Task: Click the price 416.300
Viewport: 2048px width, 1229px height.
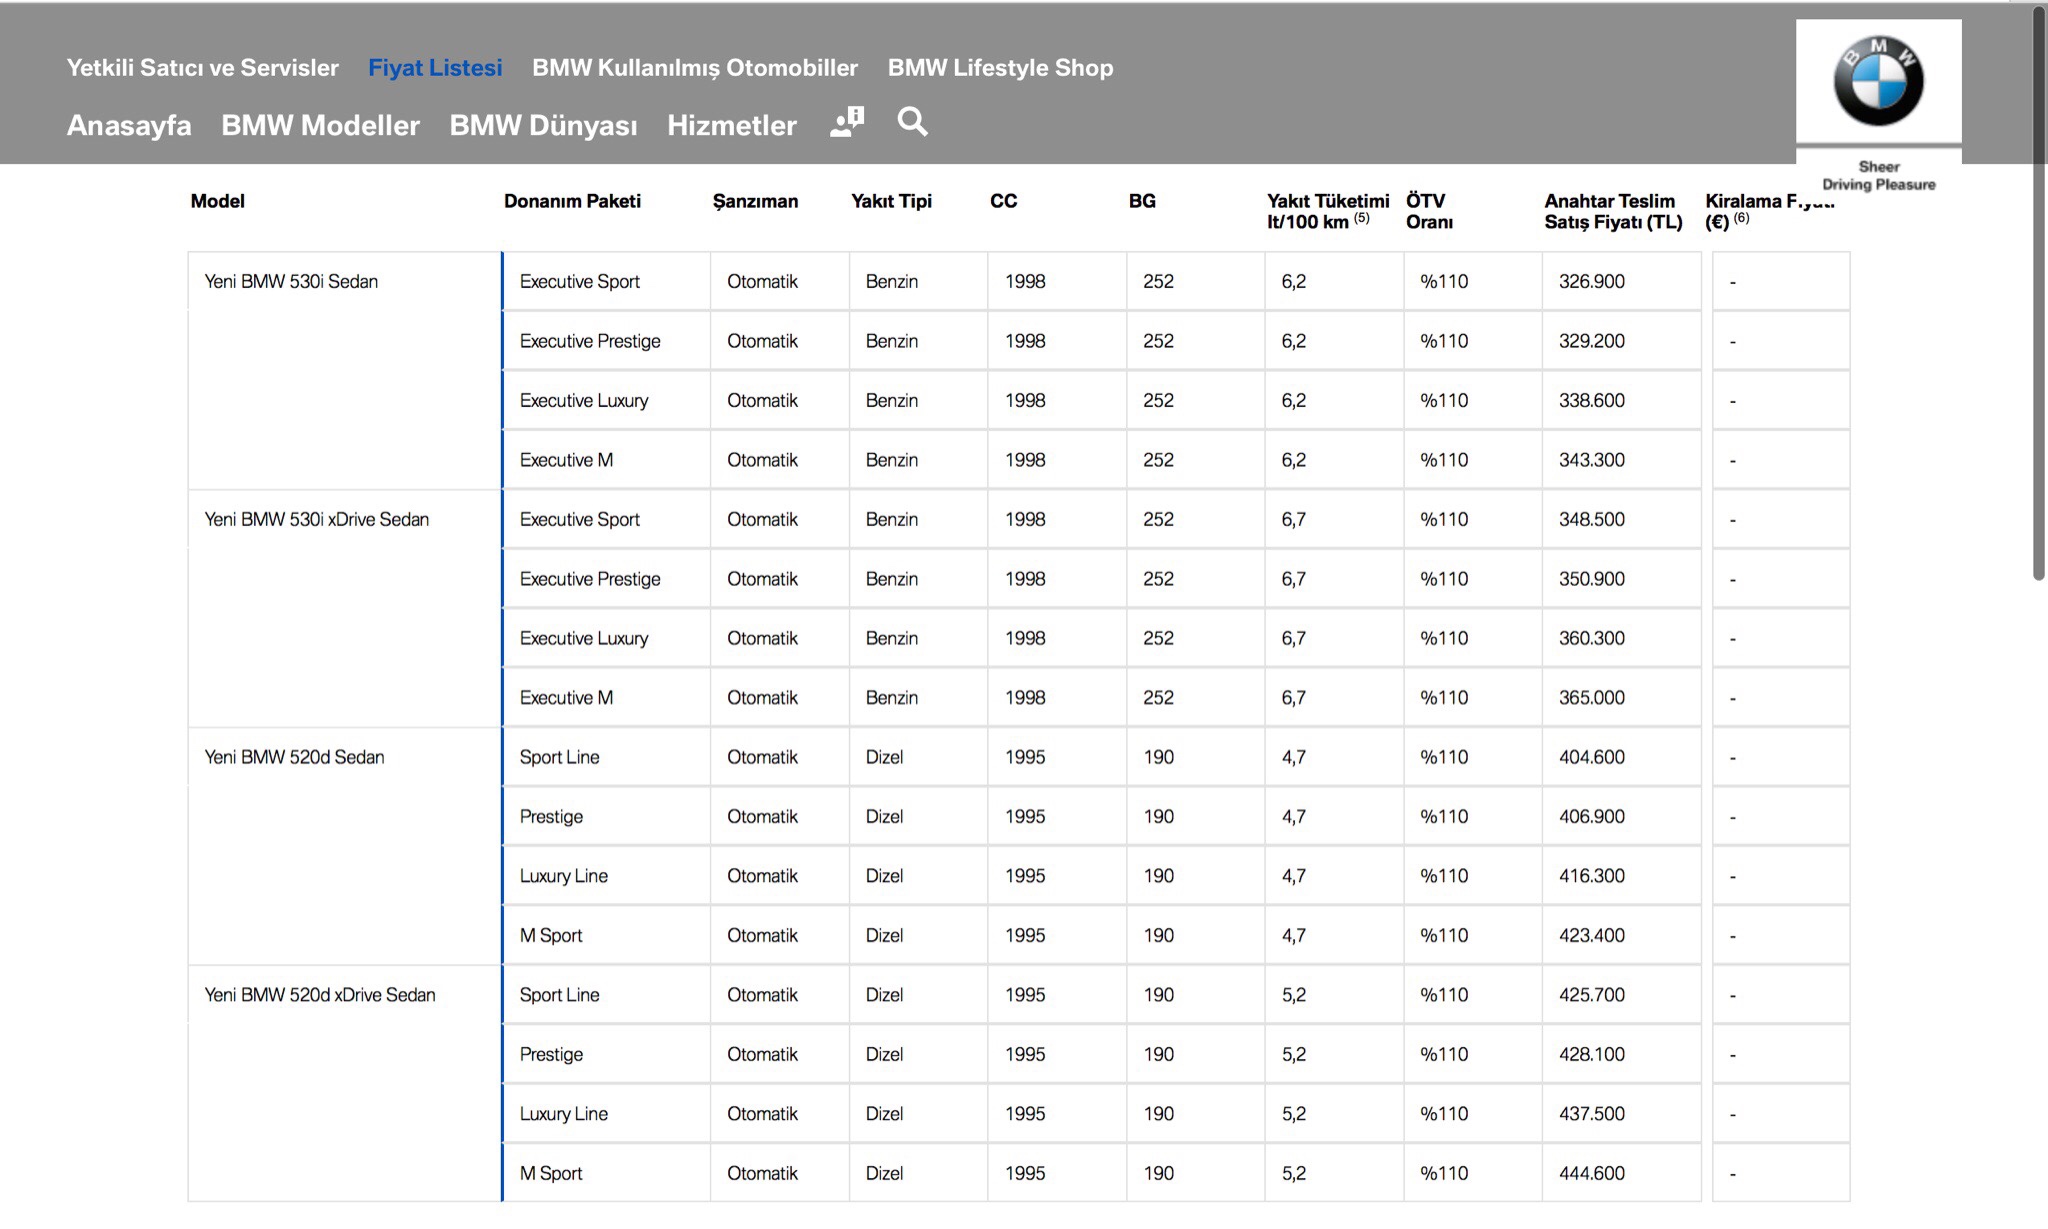Action: coord(1591,876)
